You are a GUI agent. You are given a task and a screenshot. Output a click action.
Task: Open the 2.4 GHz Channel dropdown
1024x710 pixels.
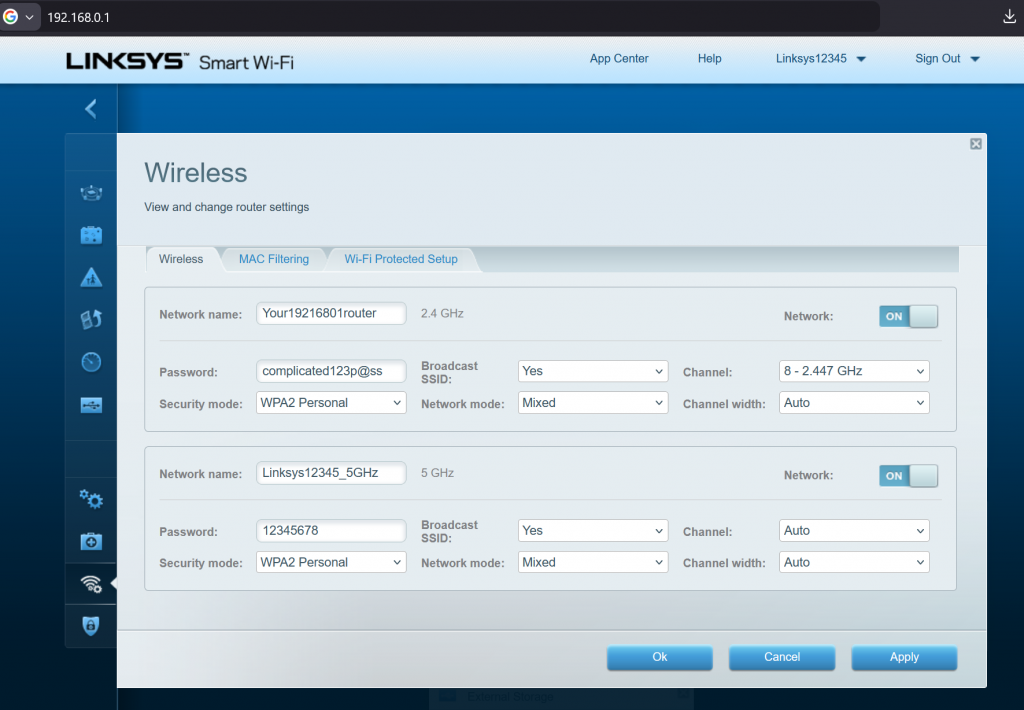[853, 371]
